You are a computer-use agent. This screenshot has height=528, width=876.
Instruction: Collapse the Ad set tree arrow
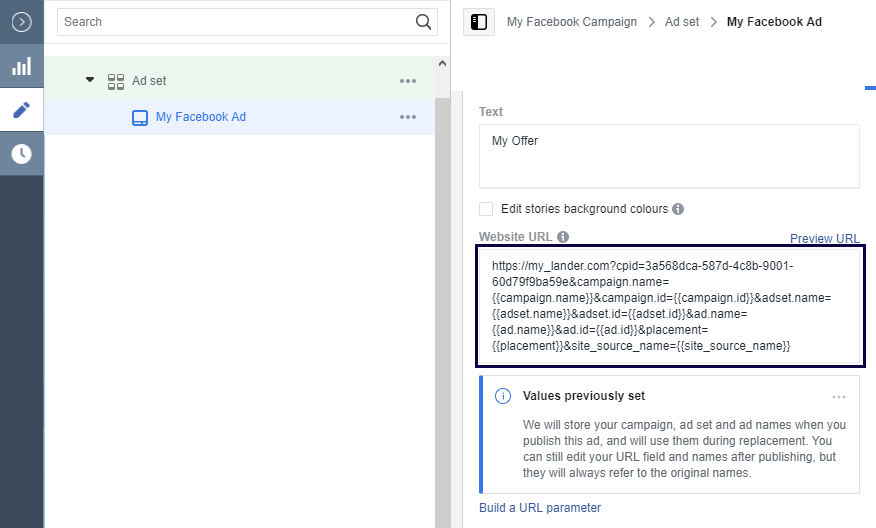point(90,80)
